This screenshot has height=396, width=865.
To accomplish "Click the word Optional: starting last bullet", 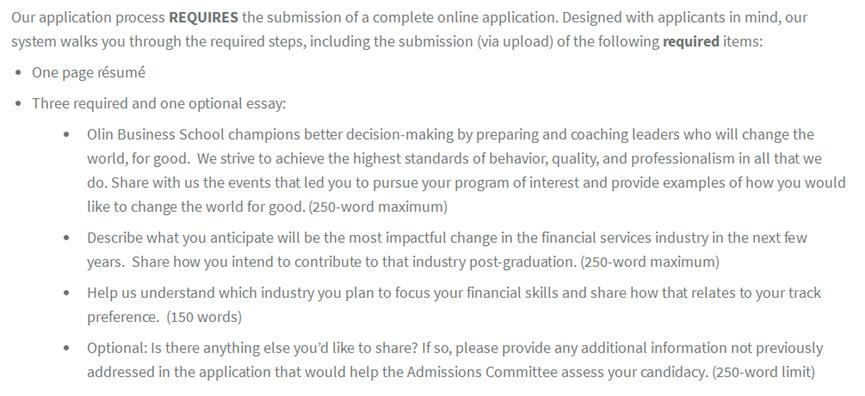I will pos(113,348).
